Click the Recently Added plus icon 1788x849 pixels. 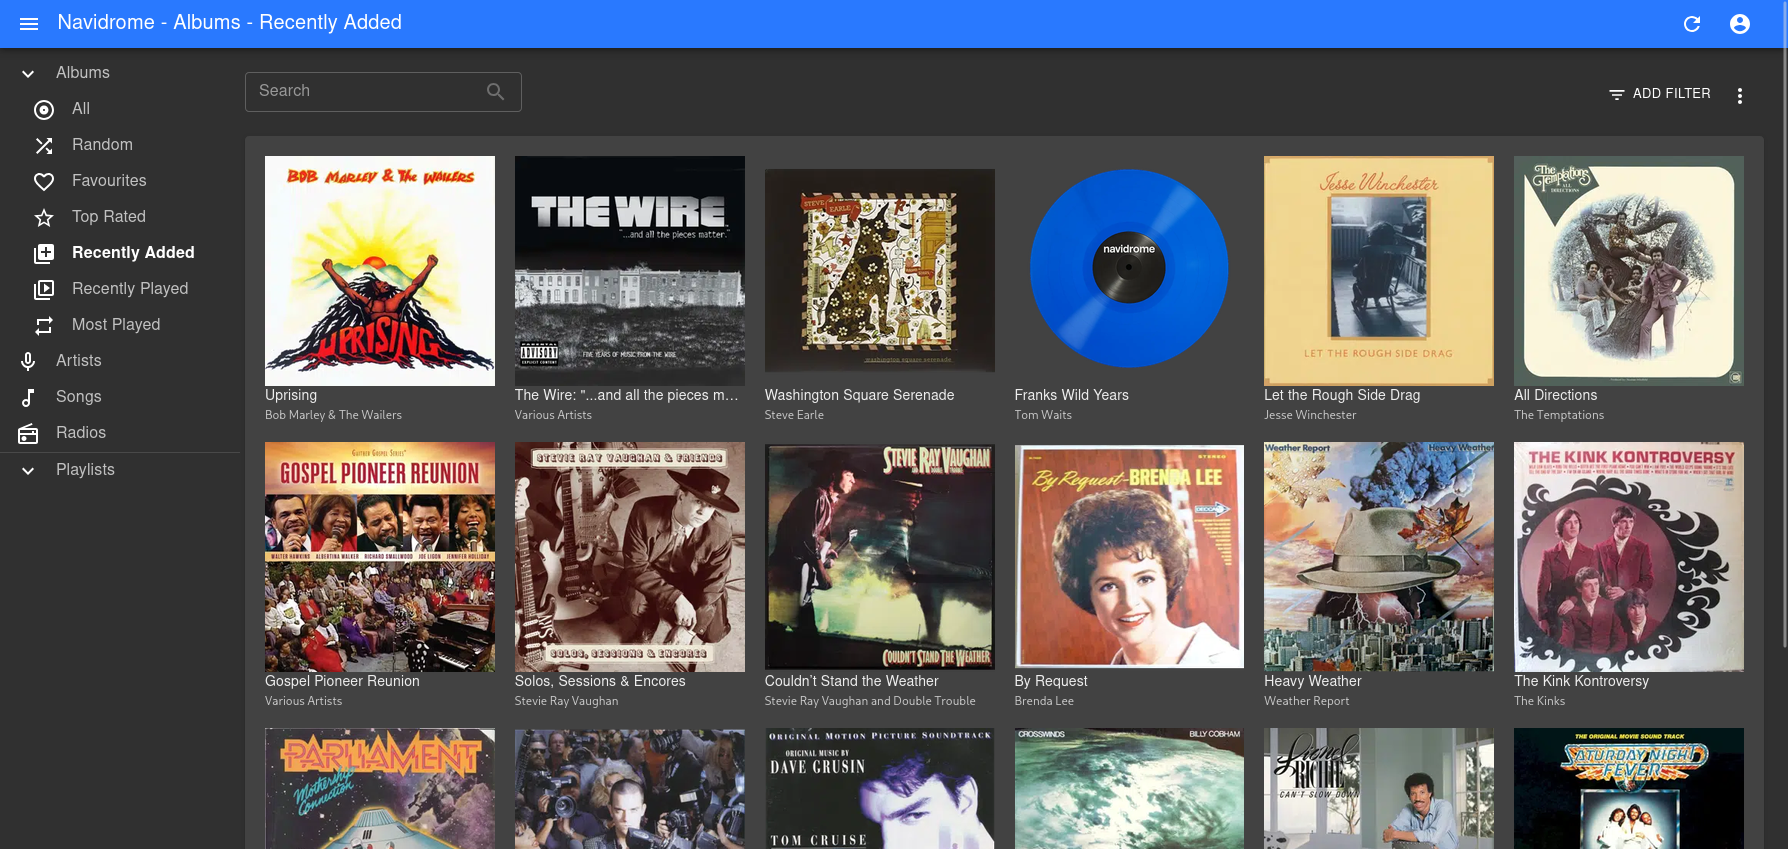44,253
